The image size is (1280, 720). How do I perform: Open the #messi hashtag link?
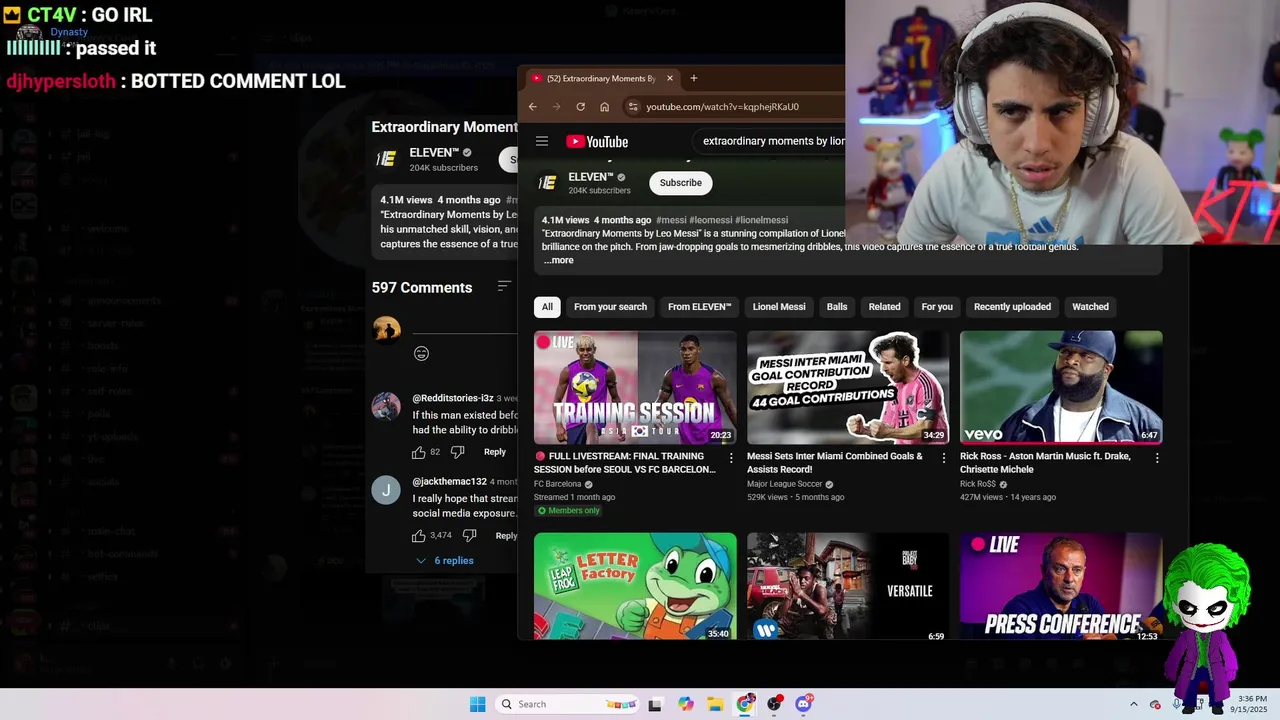click(671, 220)
